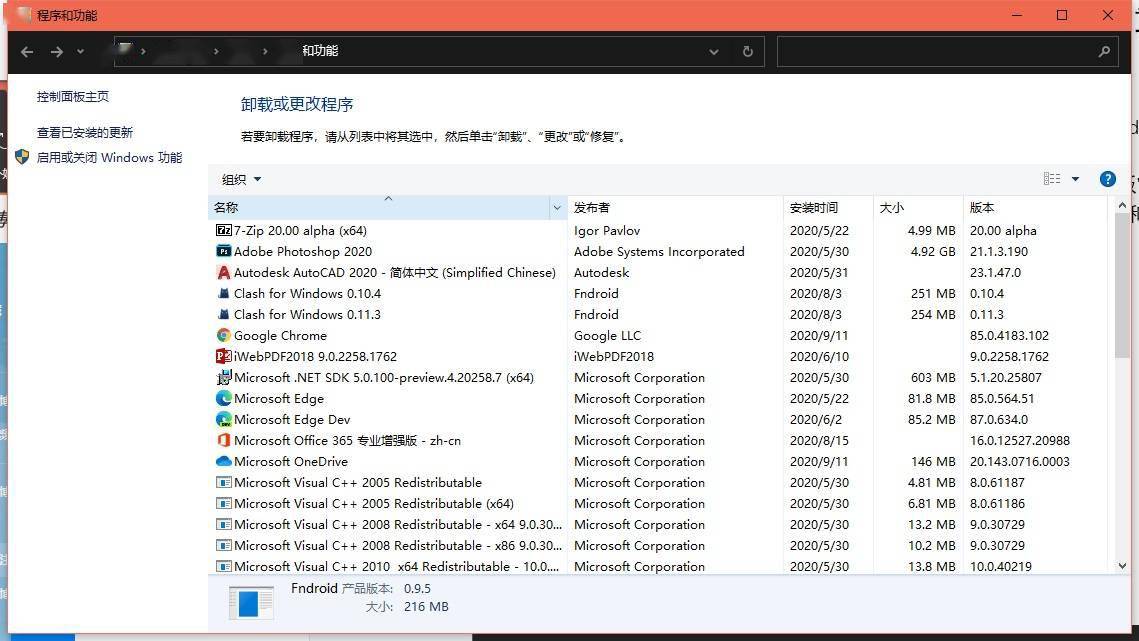
Task: Click the Autodesk AutoCAD 2020 icon
Action: point(224,273)
